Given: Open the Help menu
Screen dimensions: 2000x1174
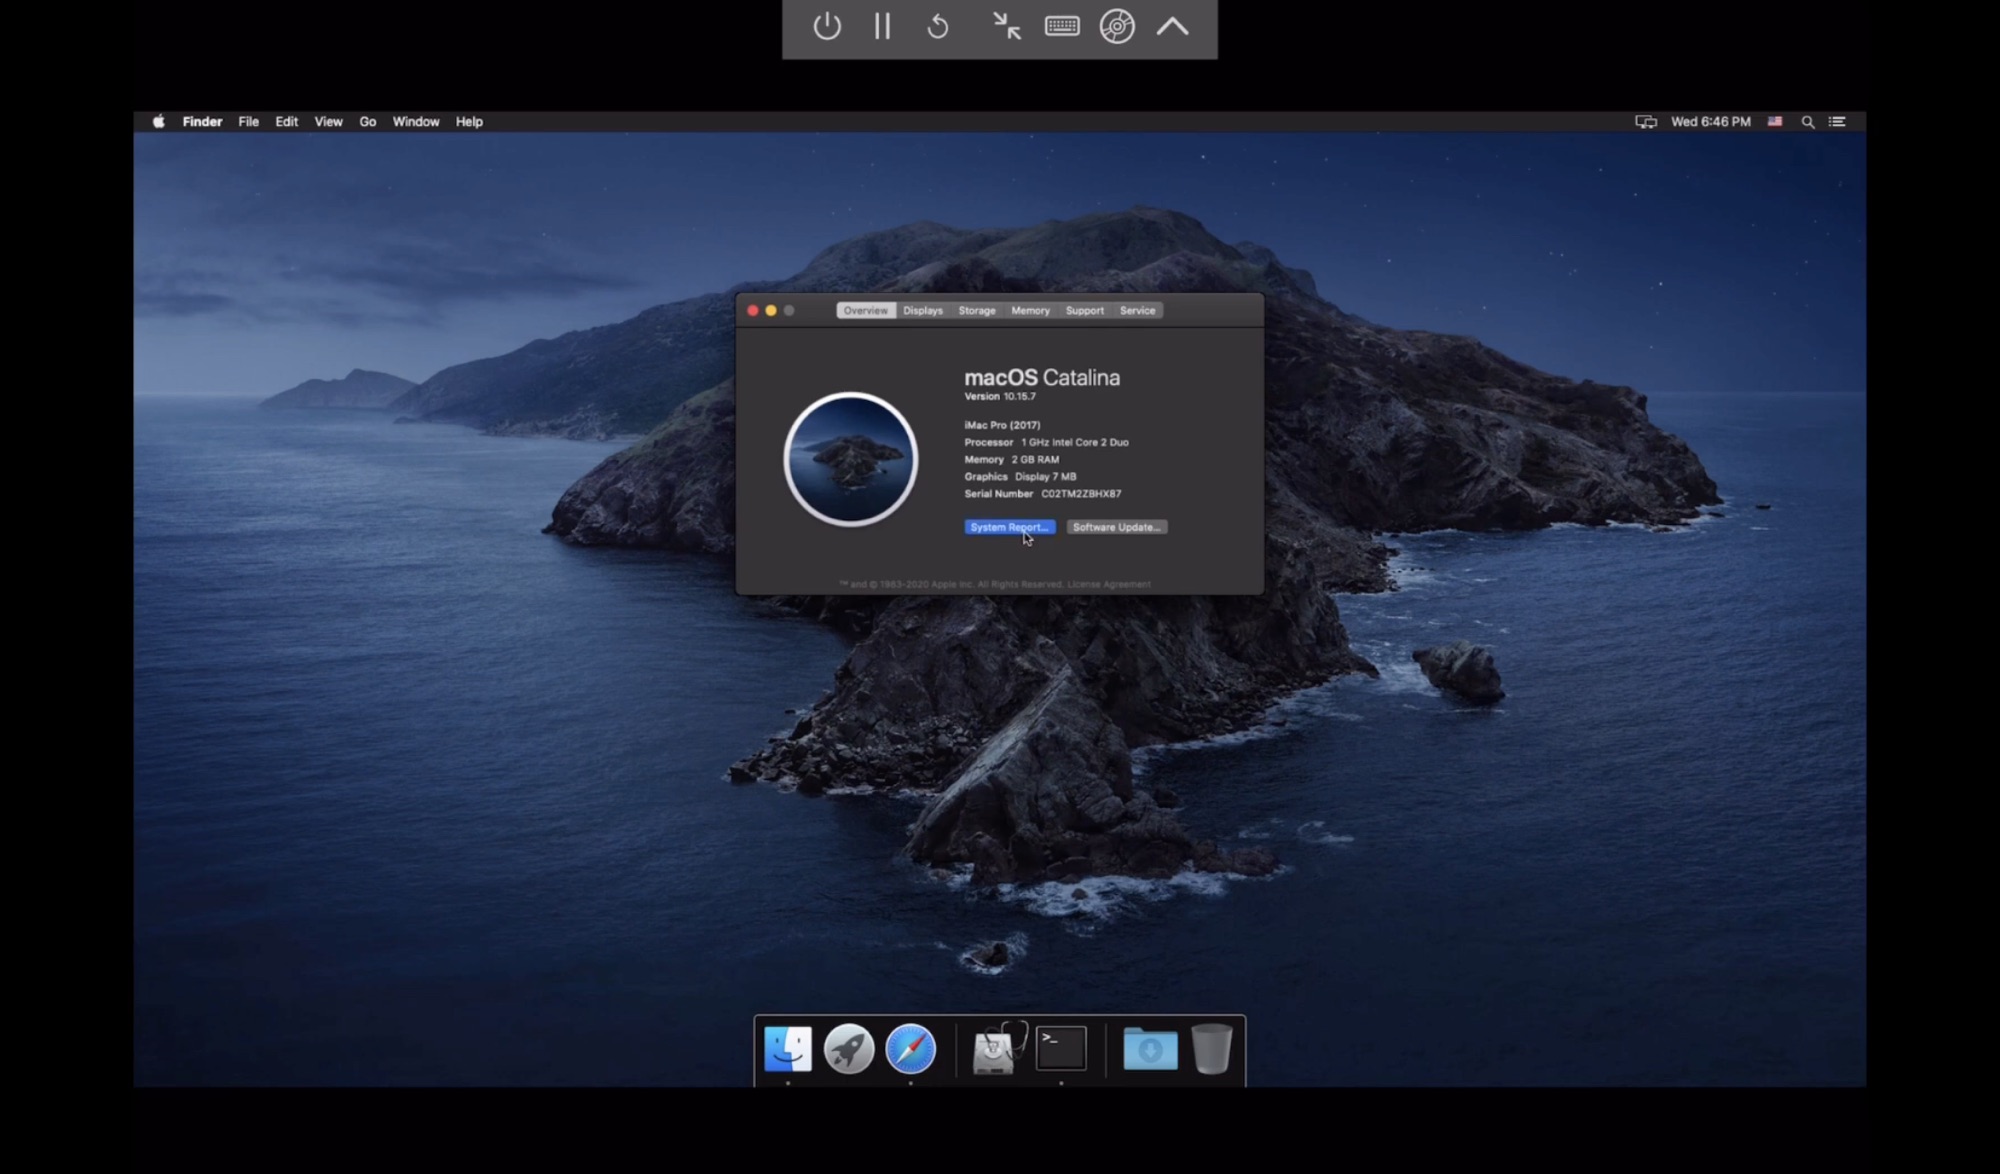Looking at the screenshot, I should 469,121.
